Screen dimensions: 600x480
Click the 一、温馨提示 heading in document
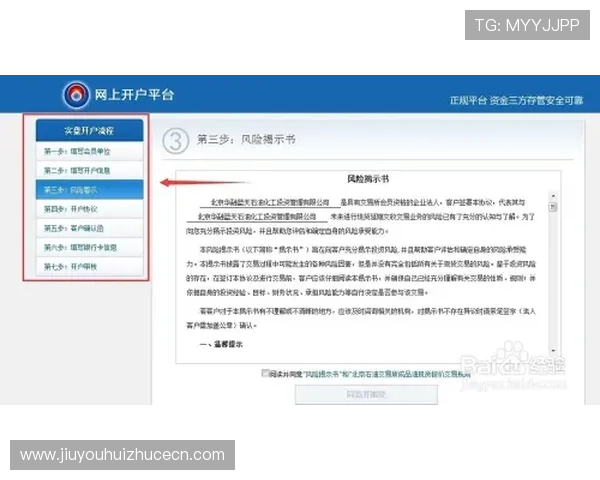click(x=221, y=344)
